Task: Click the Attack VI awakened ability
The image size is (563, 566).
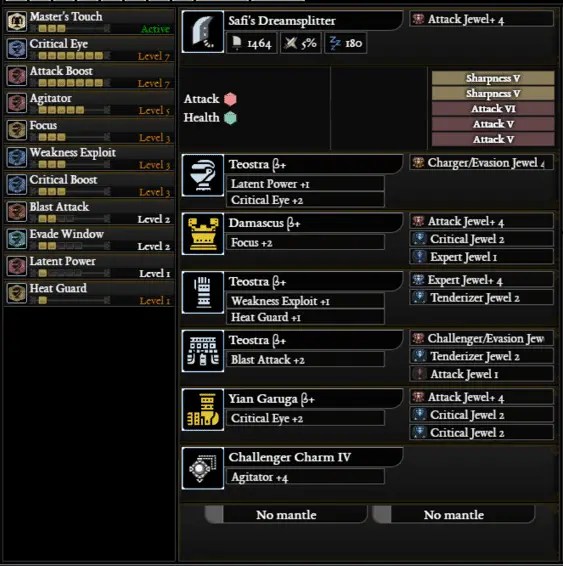Action: (493, 109)
